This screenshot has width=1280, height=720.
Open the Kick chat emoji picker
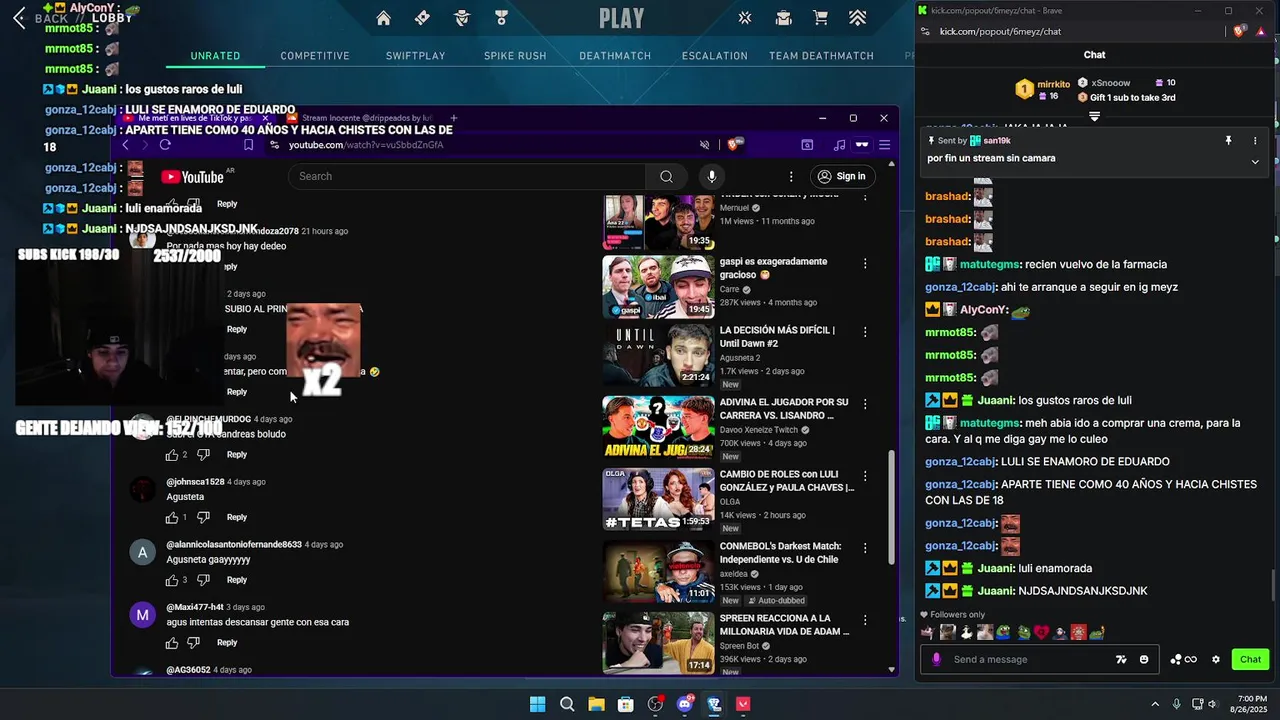click(x=1144, y=659)
